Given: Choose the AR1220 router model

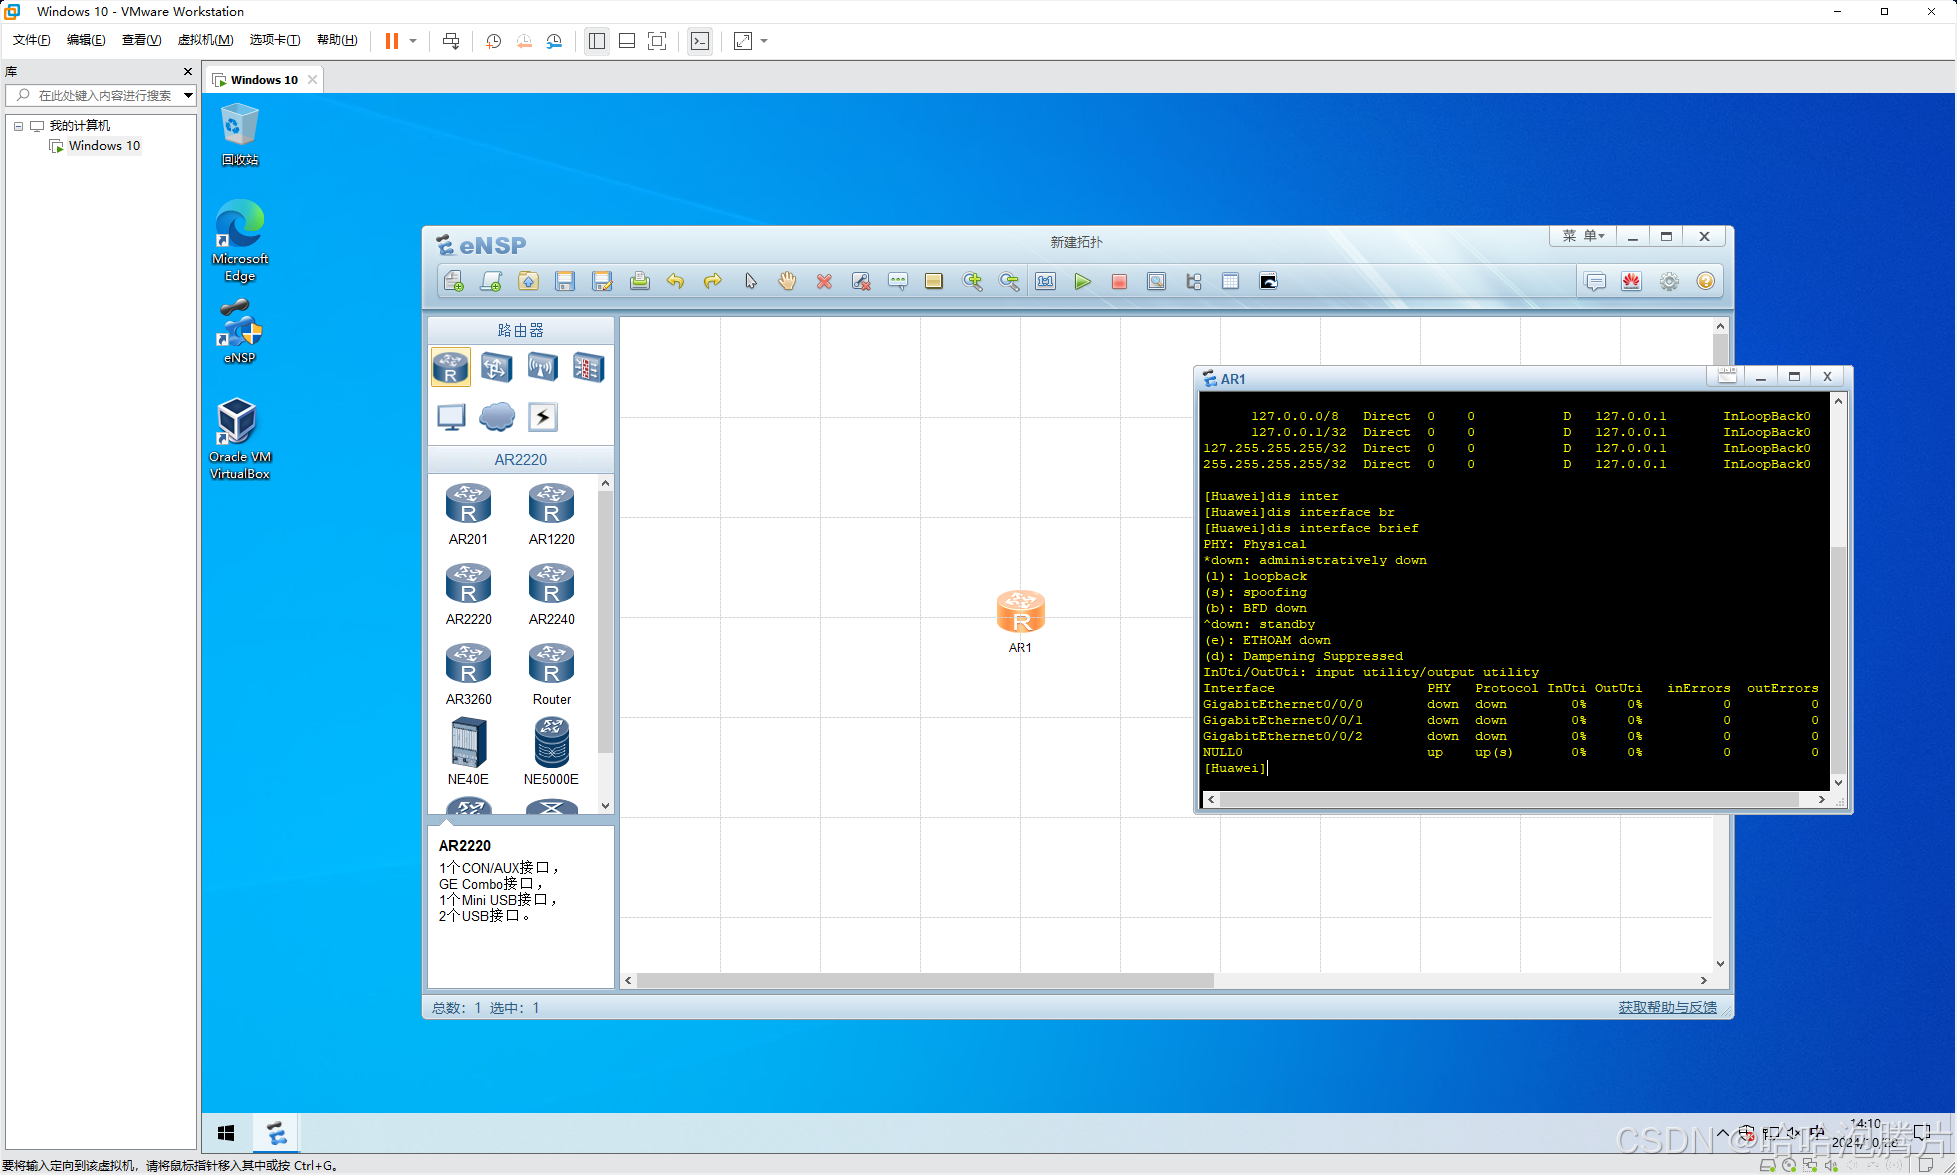Looking at the screenshot, I should tap(551, 514).
